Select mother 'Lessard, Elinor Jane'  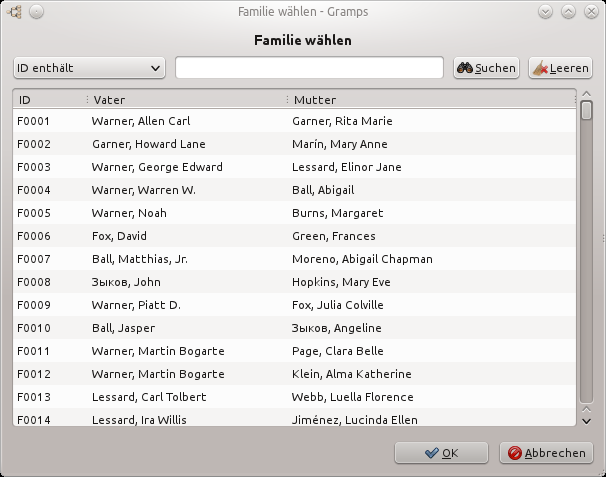(347, 167)
